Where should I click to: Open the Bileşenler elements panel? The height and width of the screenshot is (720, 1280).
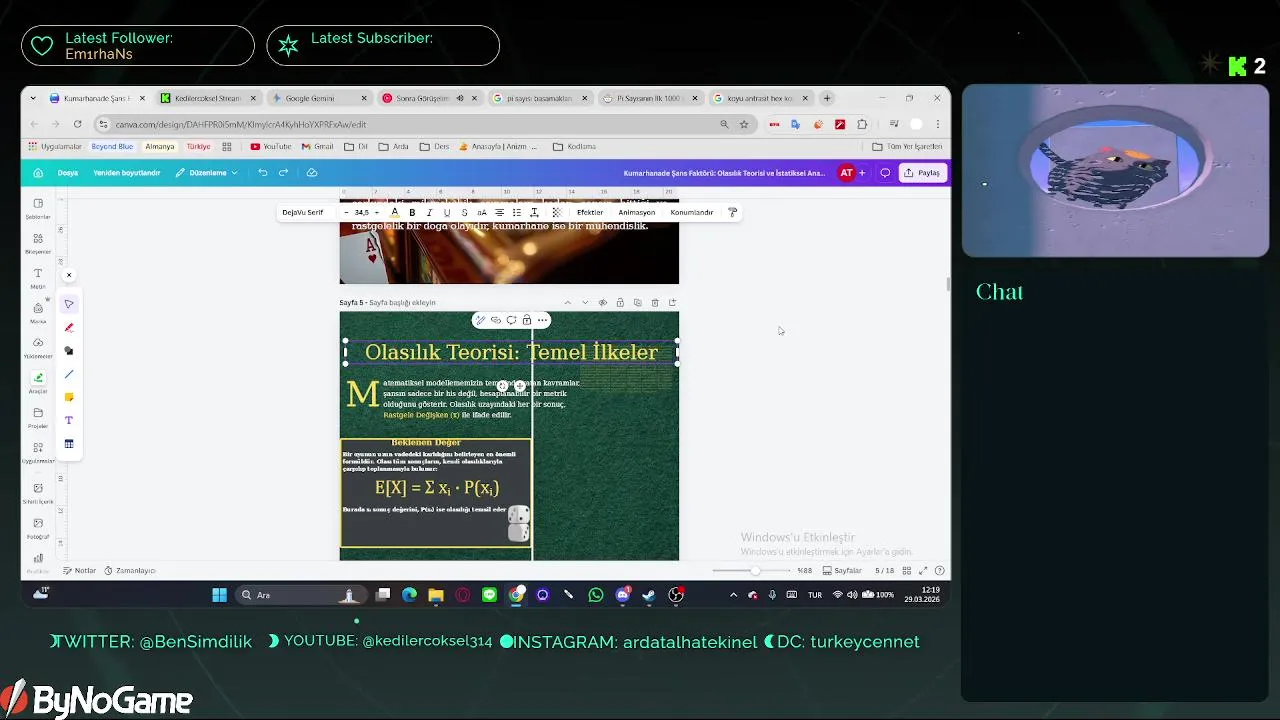click(38, 243)
